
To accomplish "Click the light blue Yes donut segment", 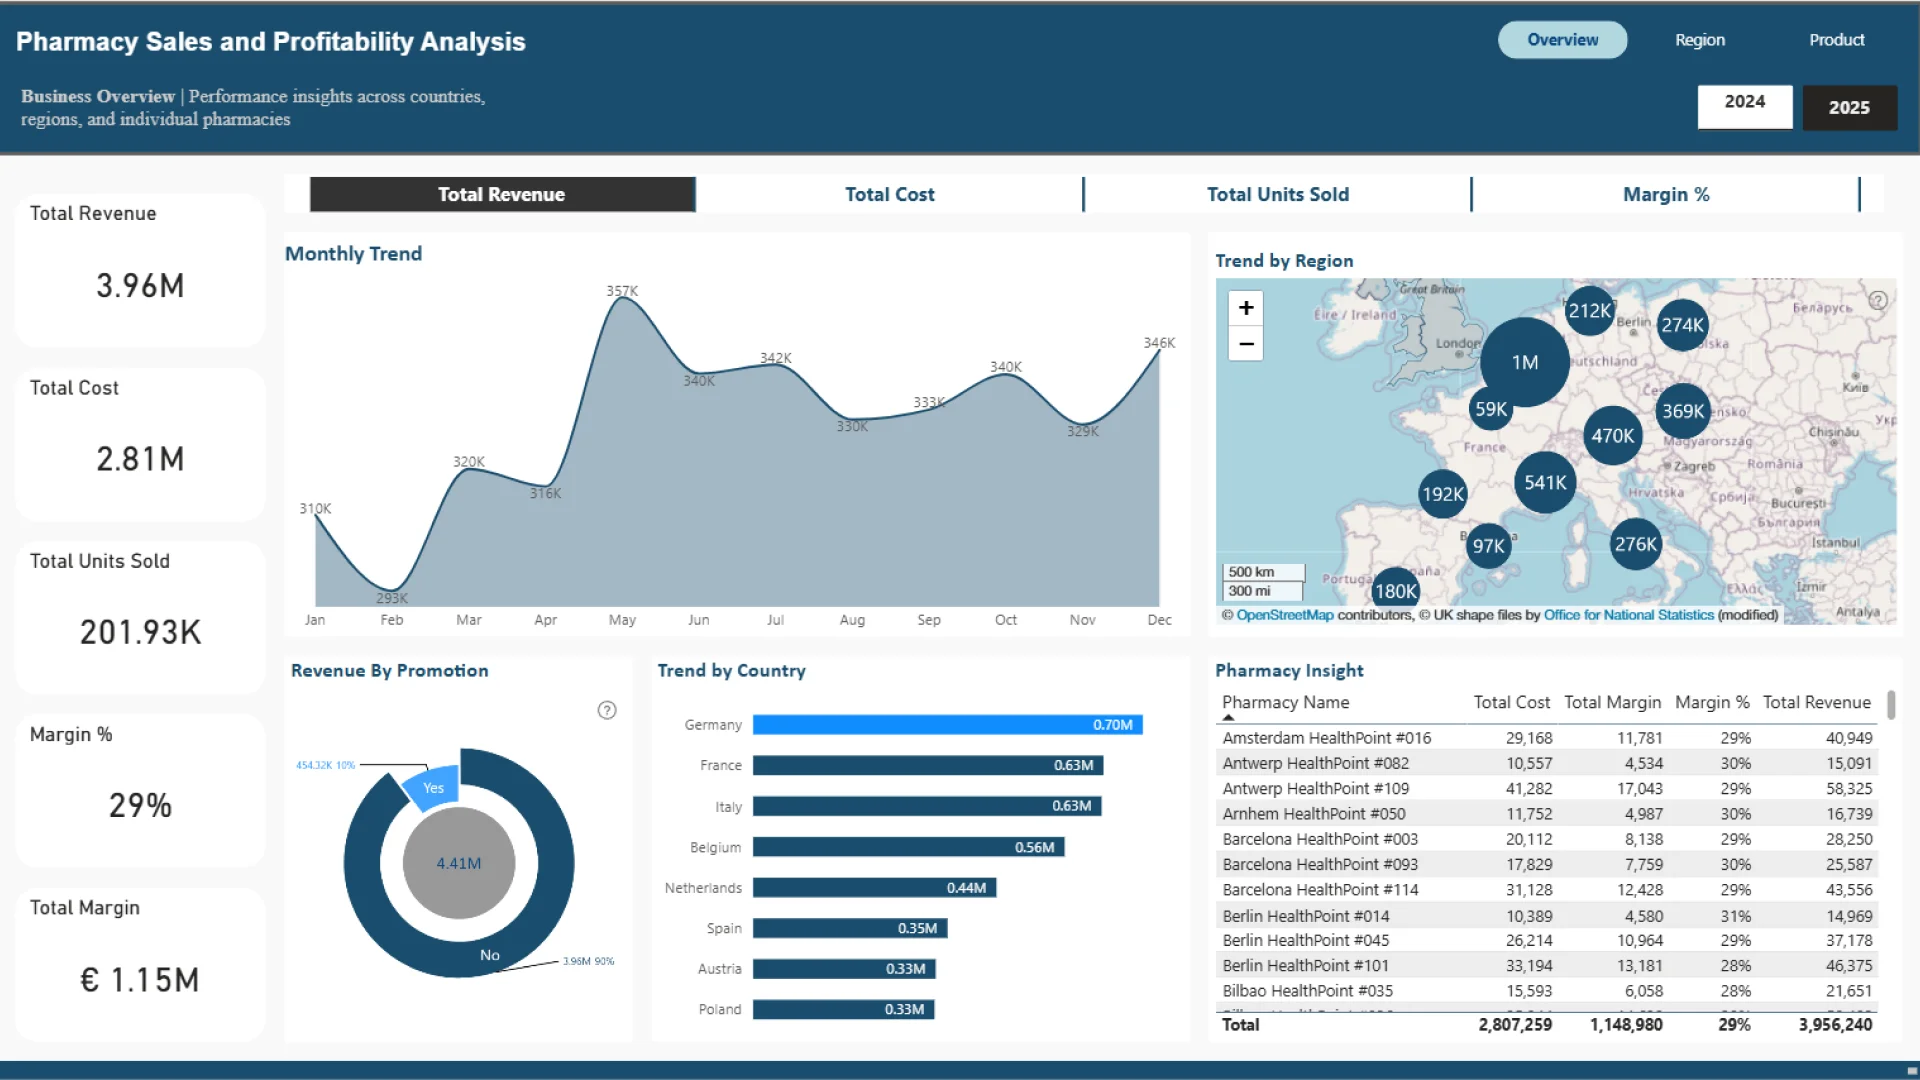I will pyautogui.click(x=432, y=787).
